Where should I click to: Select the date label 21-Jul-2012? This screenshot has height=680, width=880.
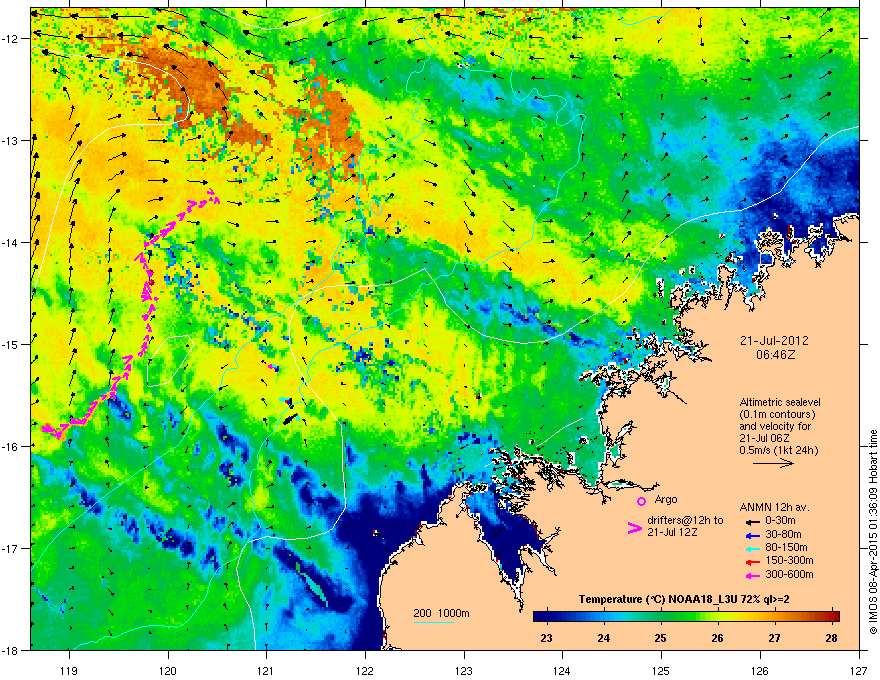pos(774,341)
